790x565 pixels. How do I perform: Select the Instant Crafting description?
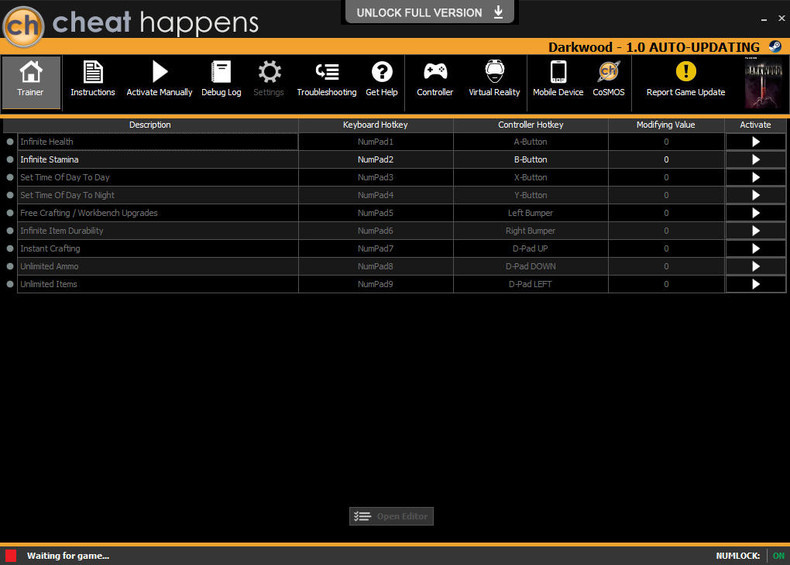[x=158, y=248]
